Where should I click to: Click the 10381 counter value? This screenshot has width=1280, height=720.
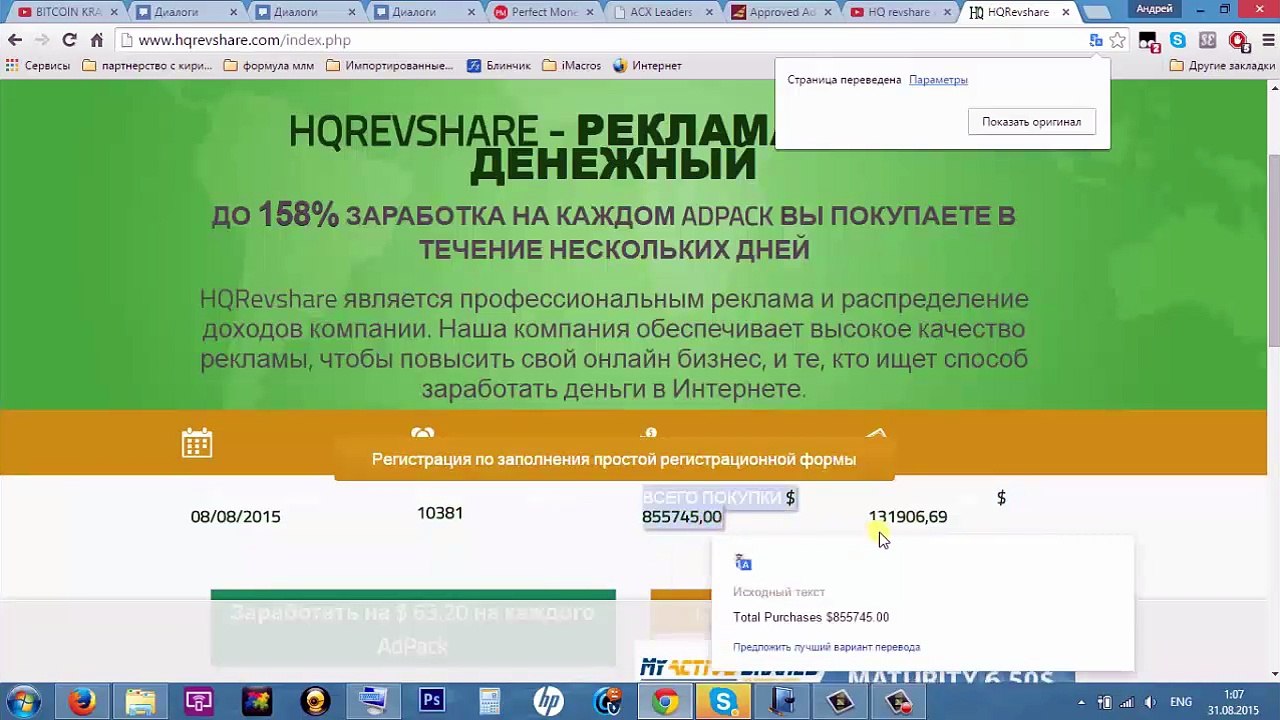pyautogui.click(x=440, y=513)
